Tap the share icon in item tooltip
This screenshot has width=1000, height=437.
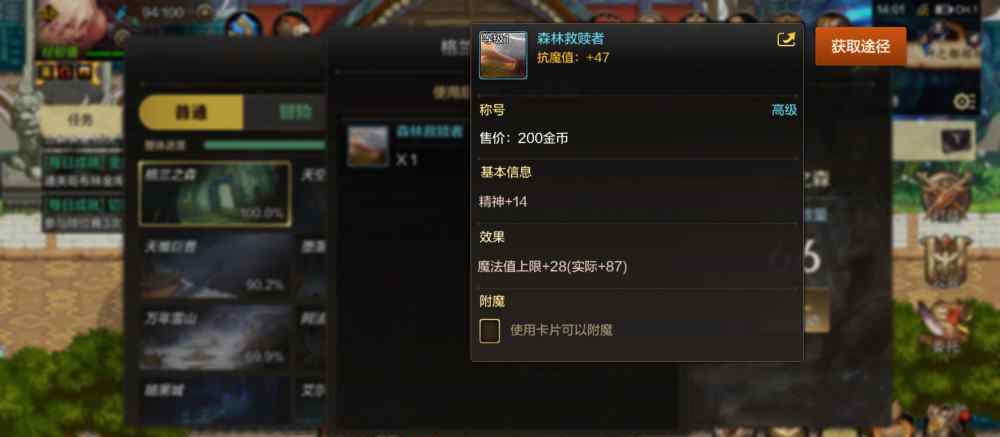click(x=786, y=40)
